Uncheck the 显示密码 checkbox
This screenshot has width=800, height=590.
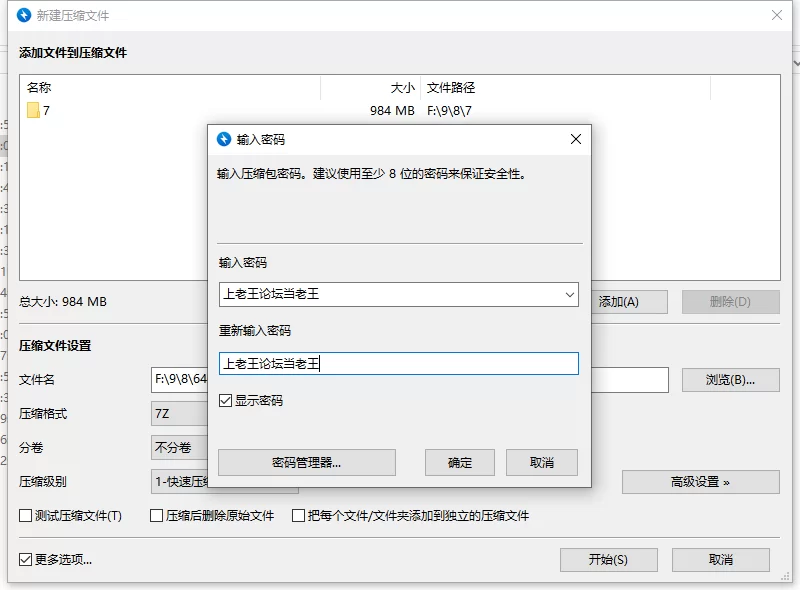pos(226,400)
